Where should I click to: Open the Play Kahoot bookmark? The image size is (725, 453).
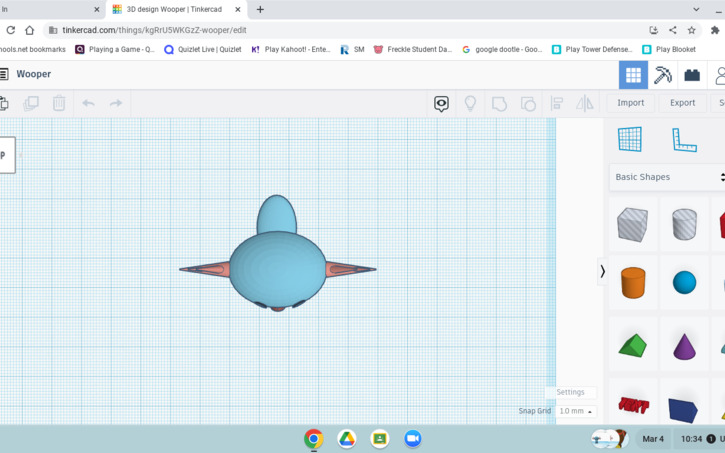click(290, 49)
